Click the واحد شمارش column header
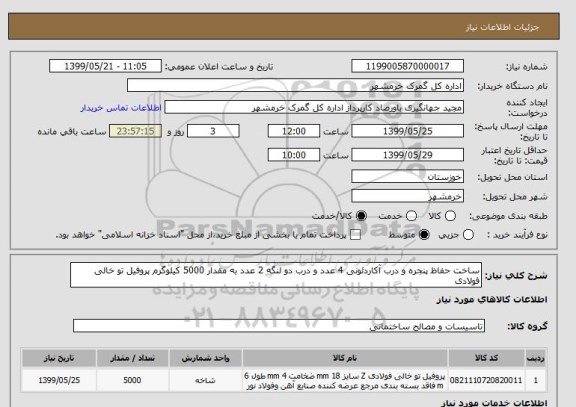The width and height of the screenshot is (576, 407). point(205,358)
